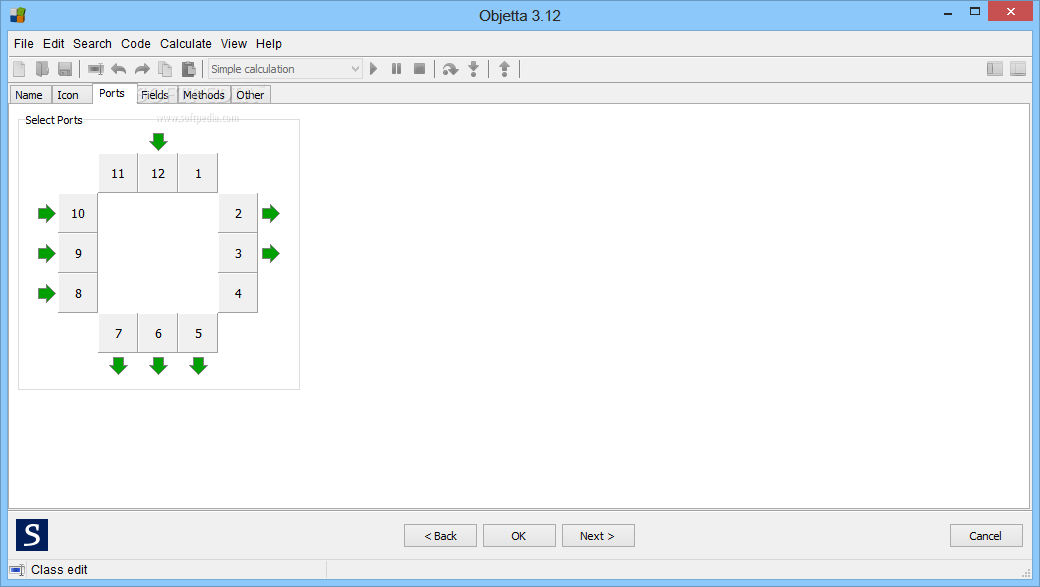
Task: Open the Help menu
Action: coord(269,44)
